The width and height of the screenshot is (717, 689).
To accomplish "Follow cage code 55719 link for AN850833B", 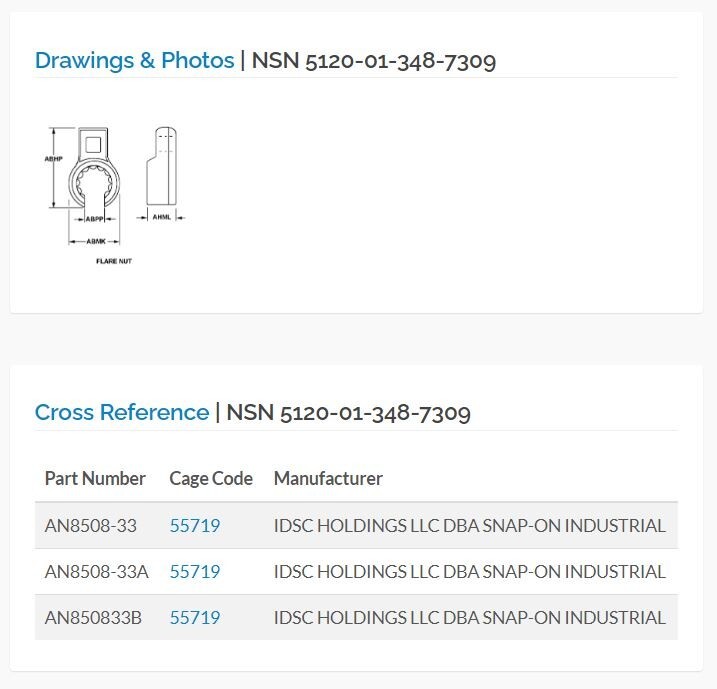I will [x=195, y=618].
